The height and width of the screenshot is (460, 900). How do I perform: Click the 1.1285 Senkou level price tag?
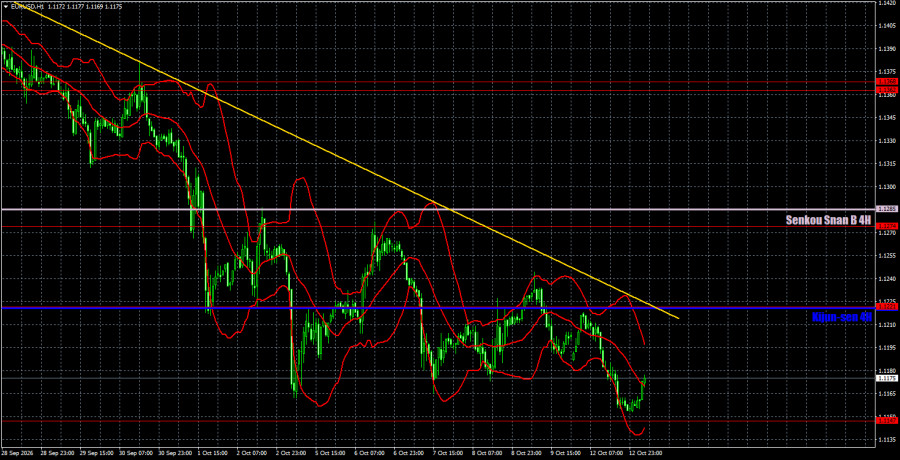(887, 210)
